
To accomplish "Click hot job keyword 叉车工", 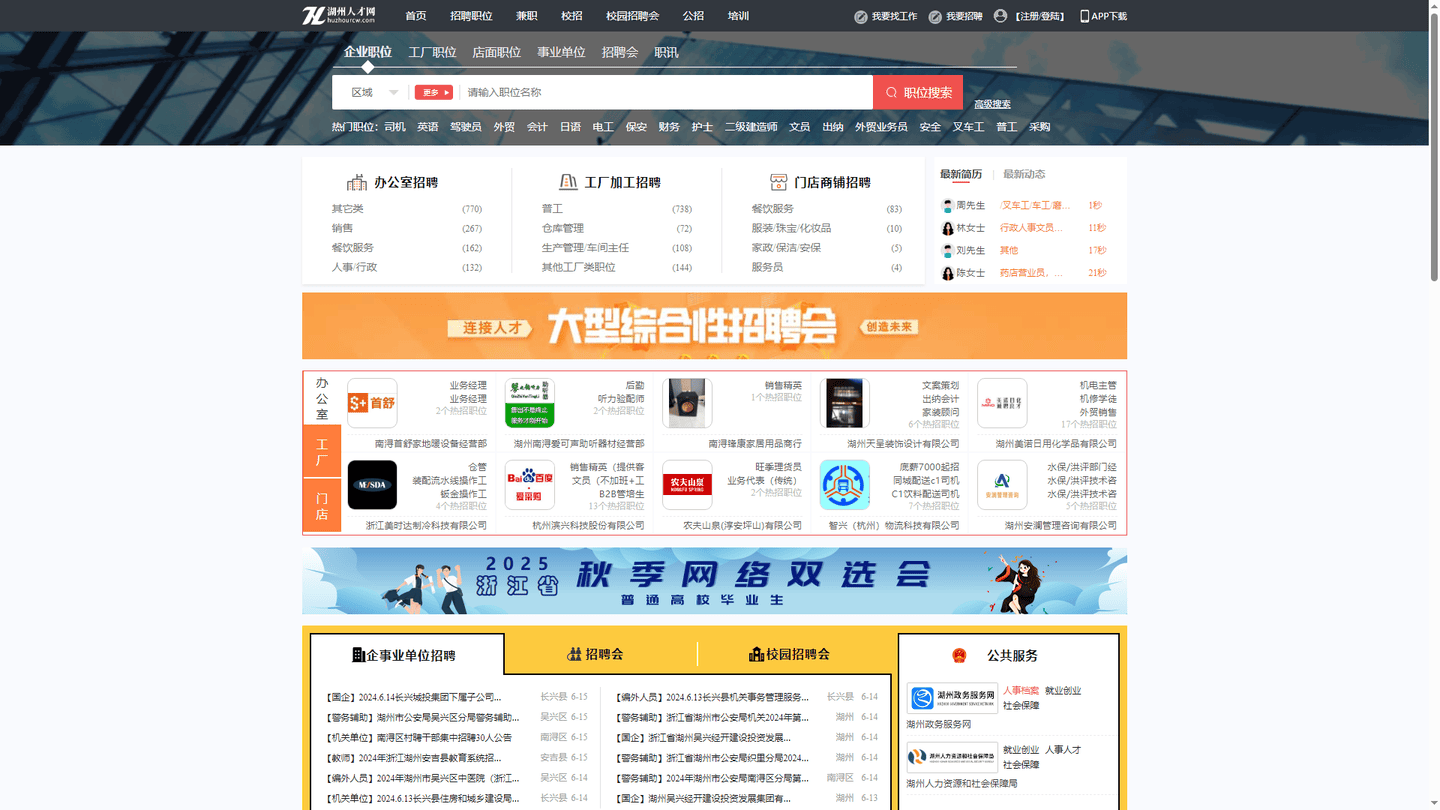I will [x=968, y=127].
